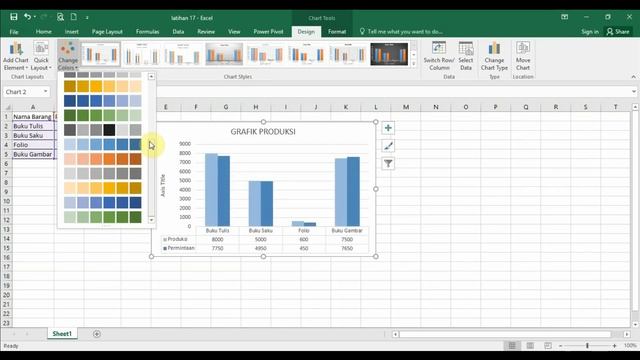This screenshot has width=640, height=360.
Task: Switch to the Insert tab
Action: click(71, 31)
